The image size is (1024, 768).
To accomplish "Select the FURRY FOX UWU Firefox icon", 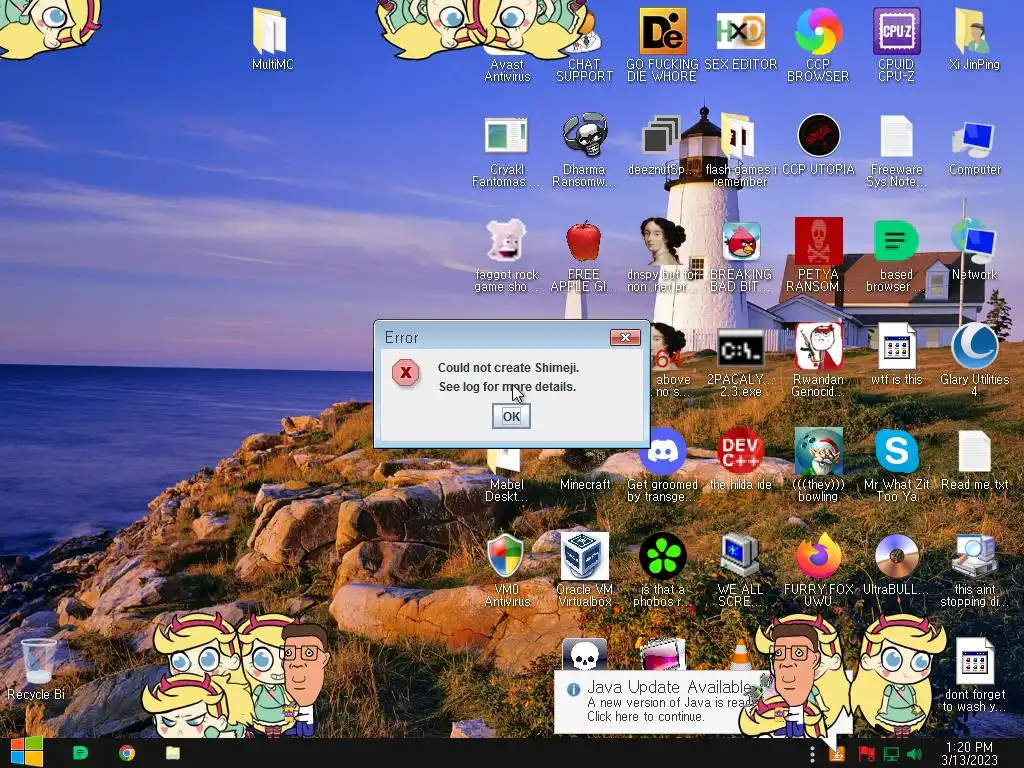I will (x=818, y=556).
